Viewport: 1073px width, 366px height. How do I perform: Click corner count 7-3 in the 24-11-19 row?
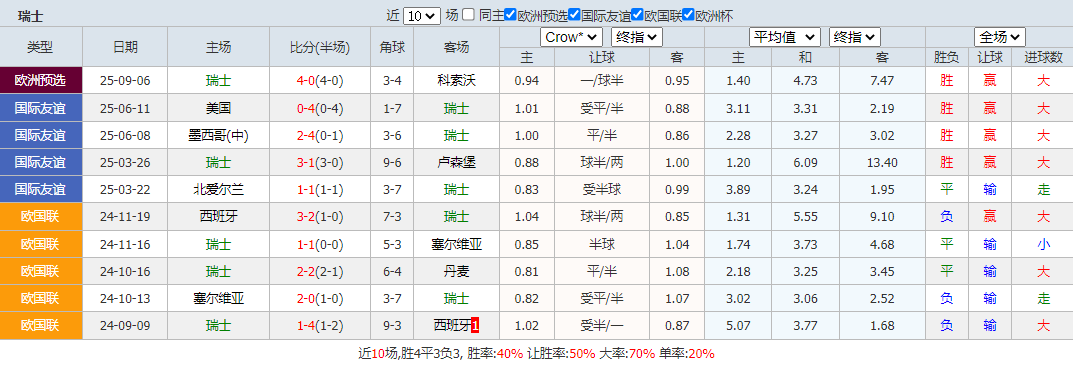pyautogui.click(x=392, y=217)
